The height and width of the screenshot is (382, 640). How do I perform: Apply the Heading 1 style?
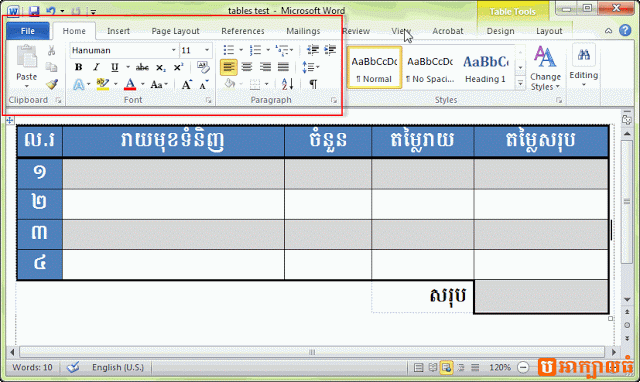485,67
